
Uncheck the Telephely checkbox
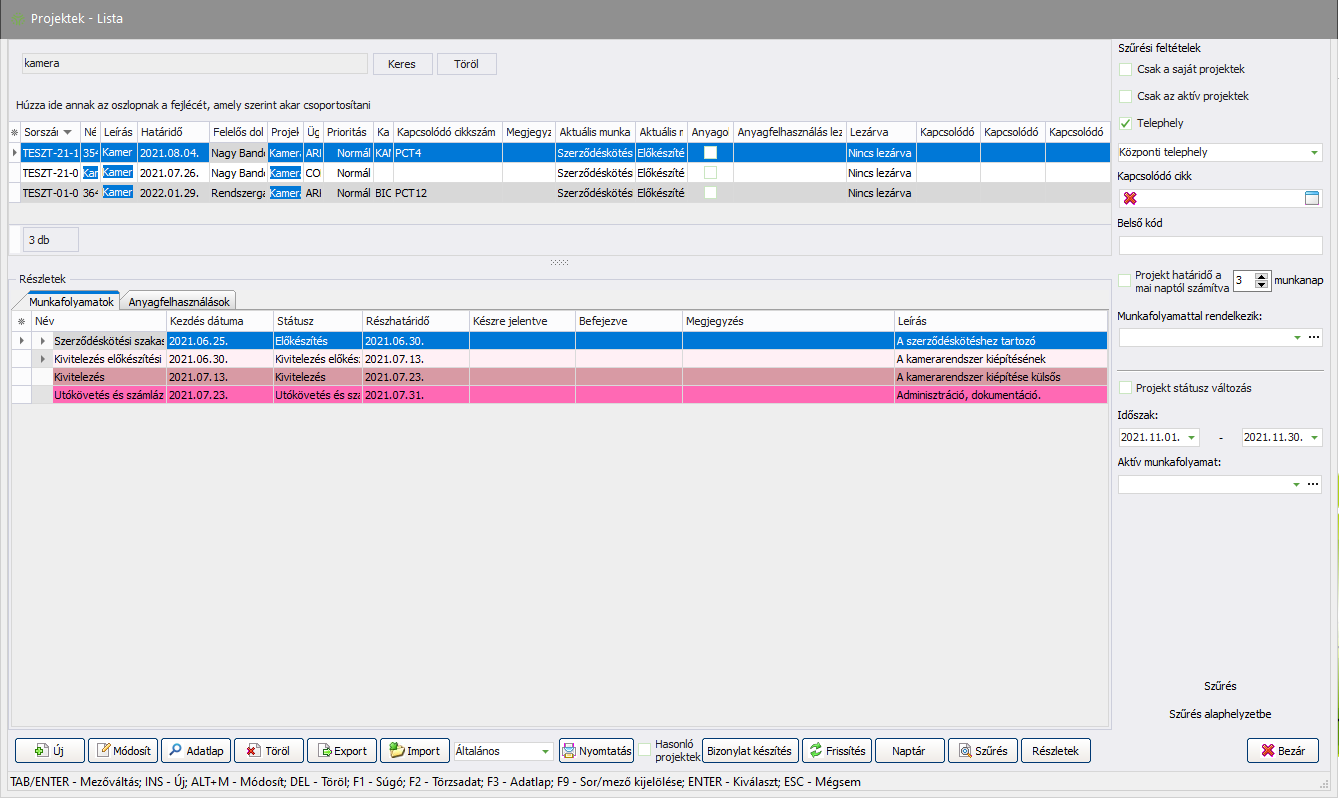[x=1126, y=124]
